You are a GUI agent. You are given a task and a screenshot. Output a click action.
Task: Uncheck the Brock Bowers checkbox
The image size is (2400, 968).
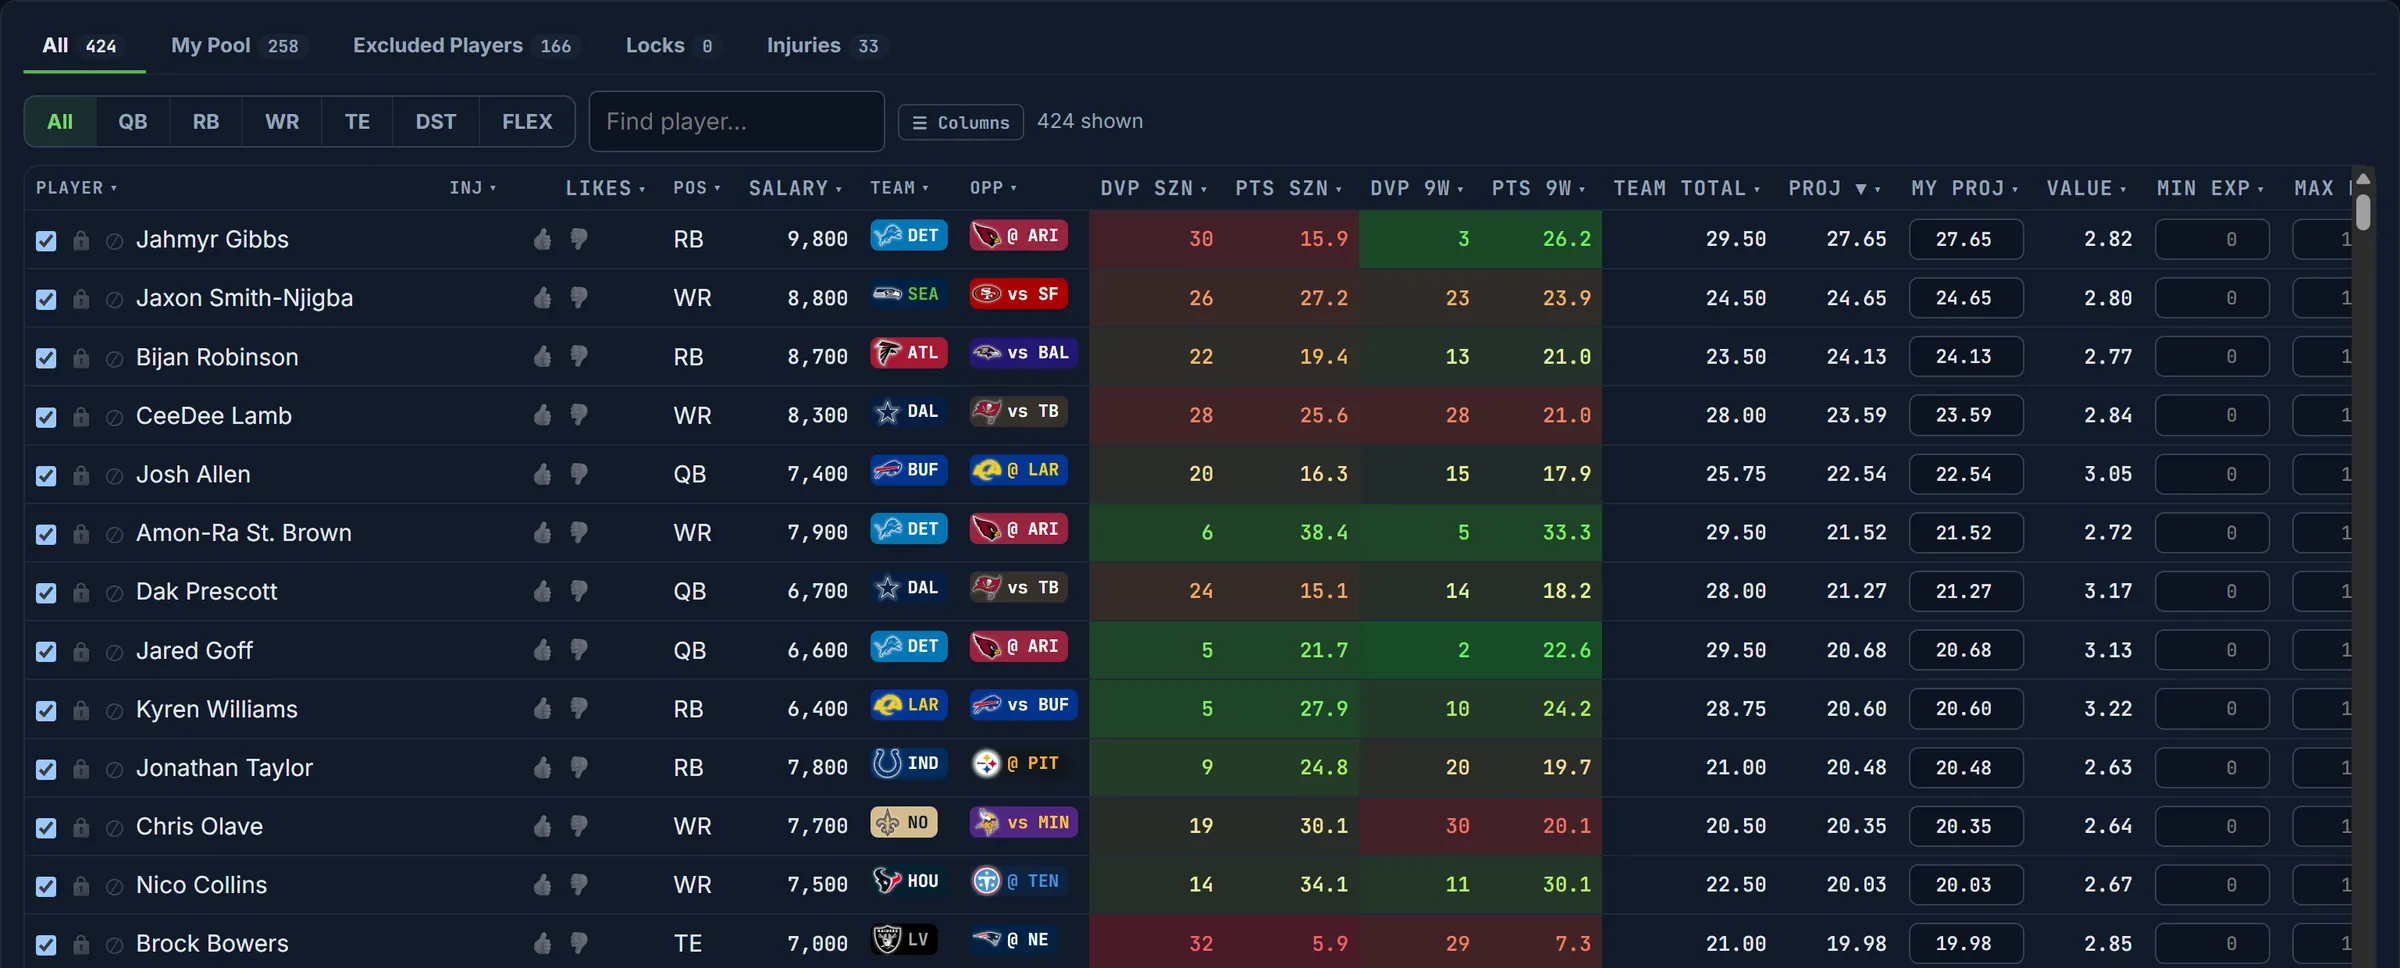[x=46, y=945]
